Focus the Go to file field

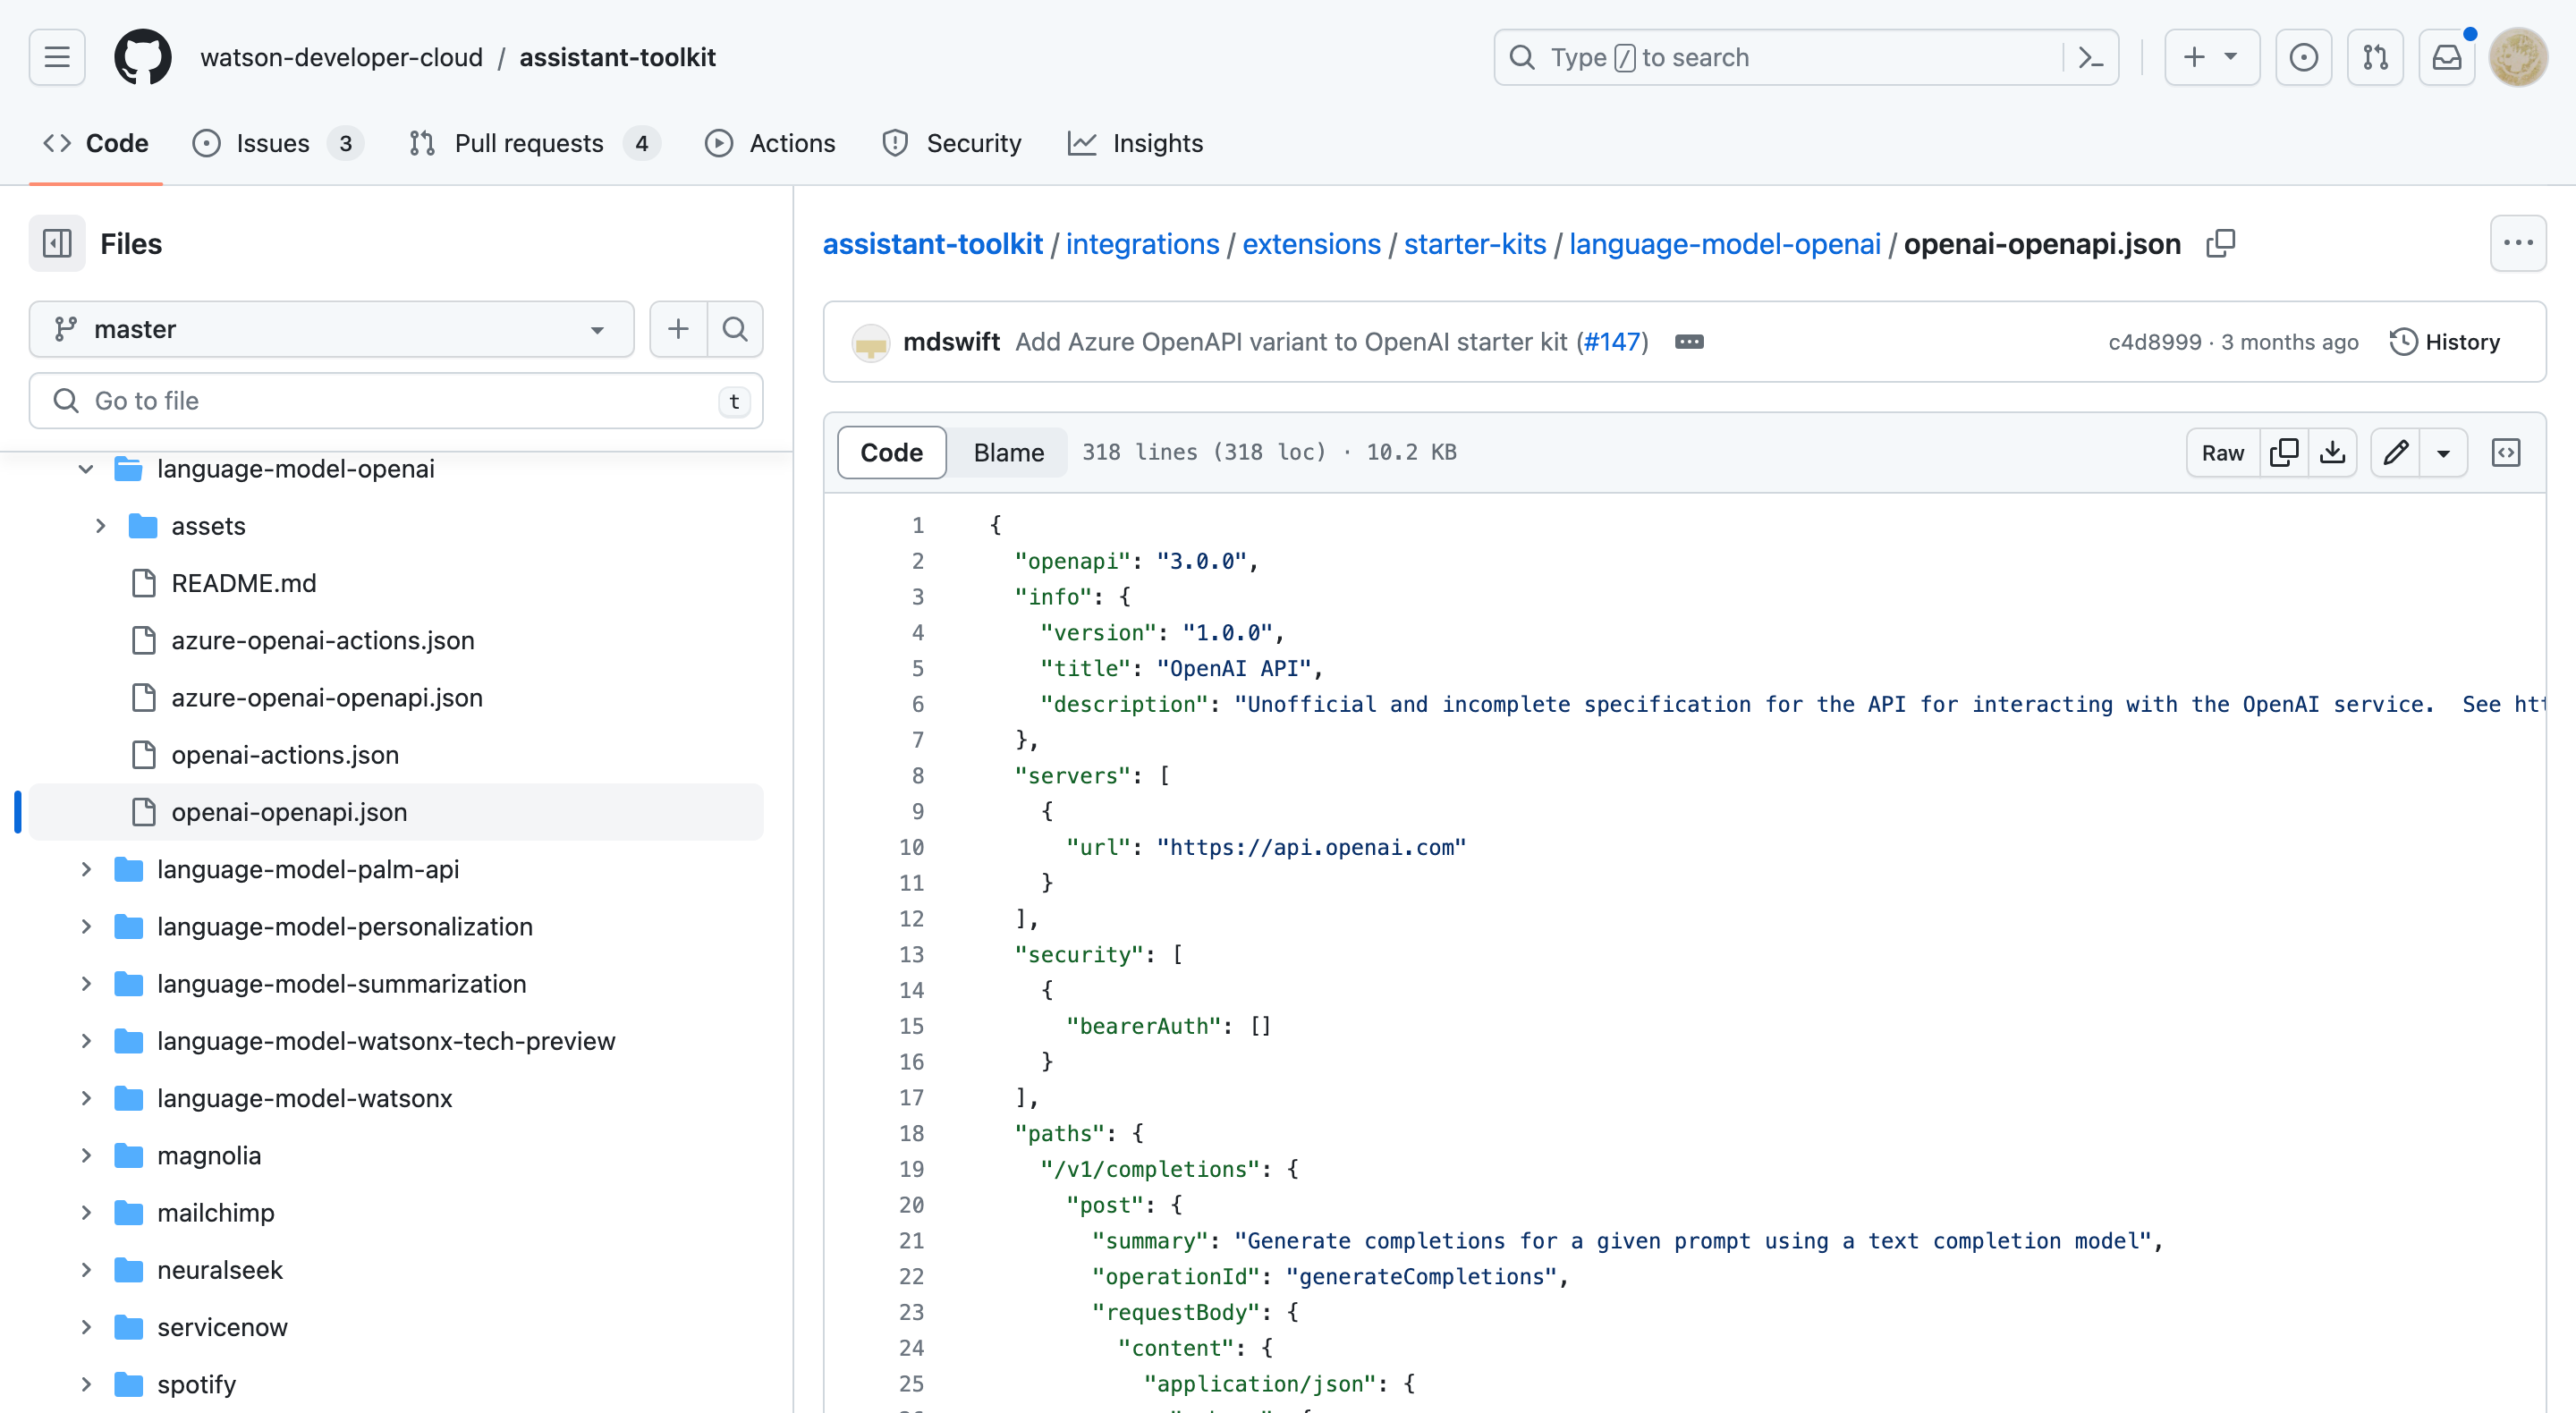click(x=395, y=401)
